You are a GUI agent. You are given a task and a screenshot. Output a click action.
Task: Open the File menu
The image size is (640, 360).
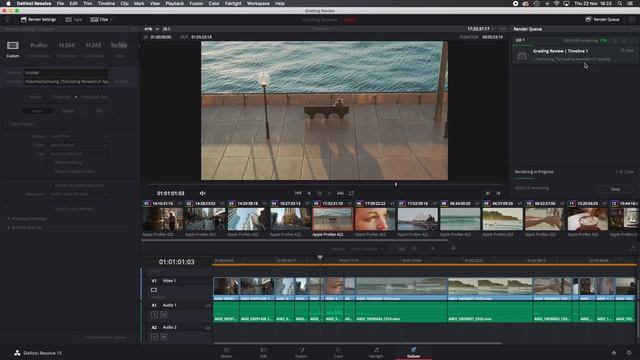[x=60, y=3]
